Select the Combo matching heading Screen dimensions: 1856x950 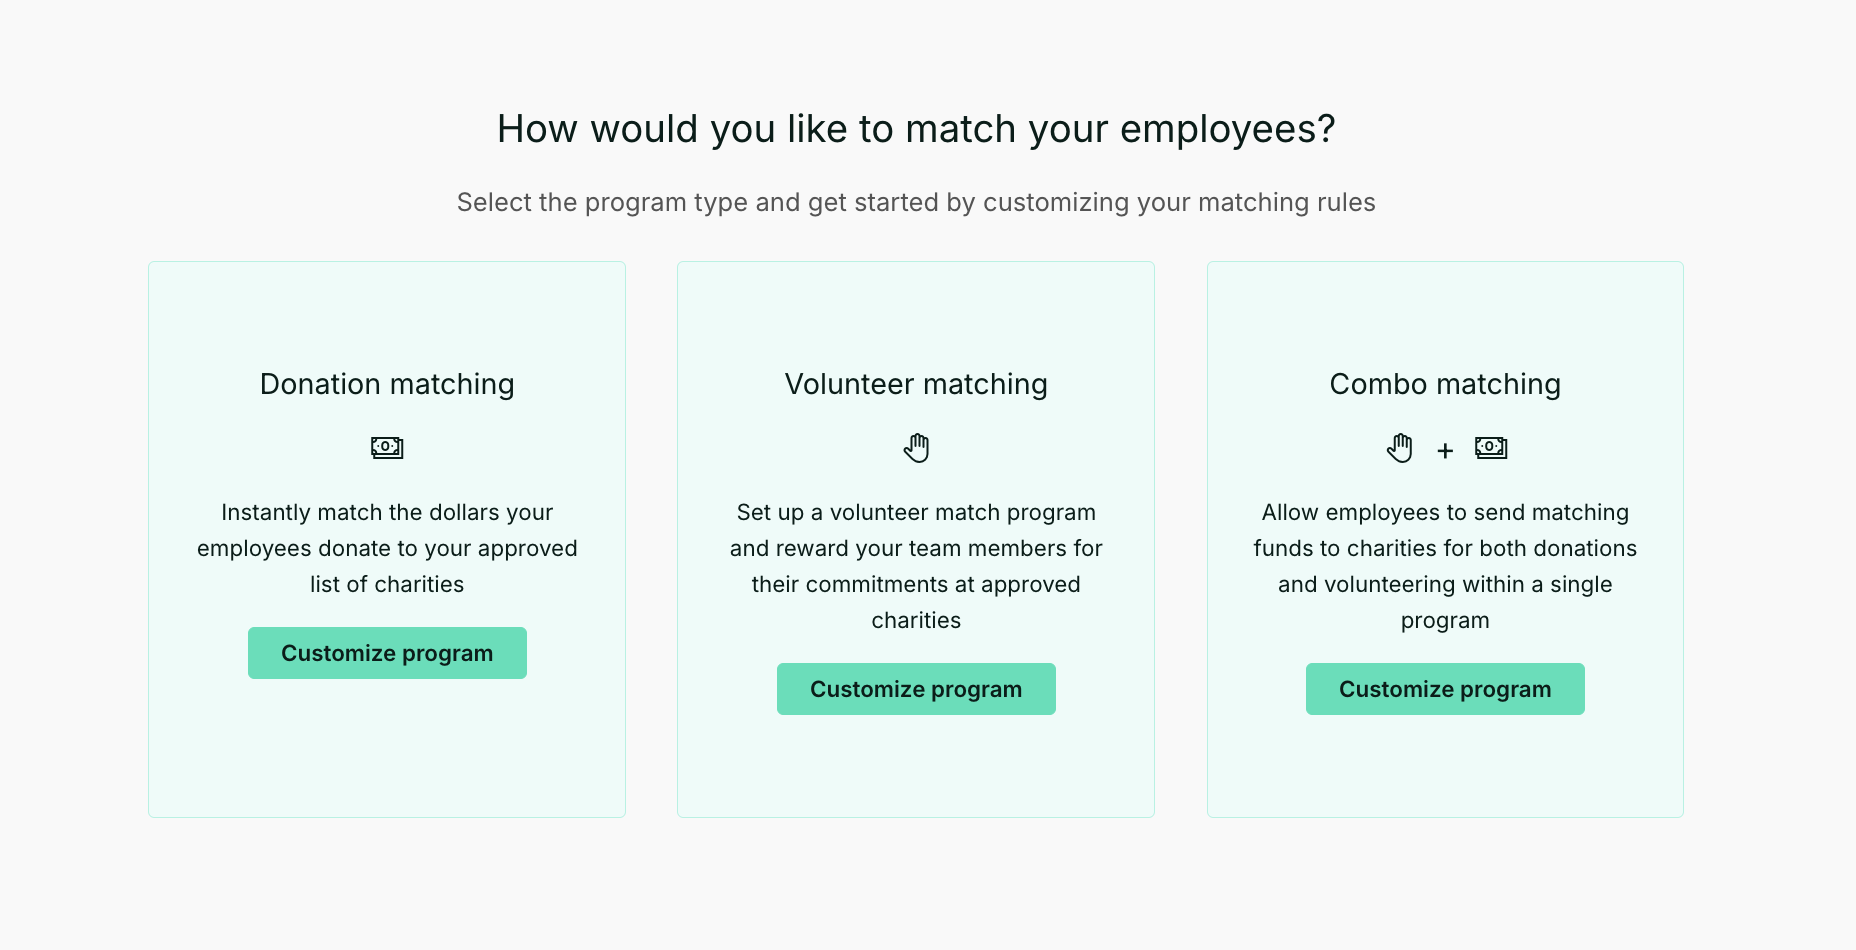[x=1445, y=384]
